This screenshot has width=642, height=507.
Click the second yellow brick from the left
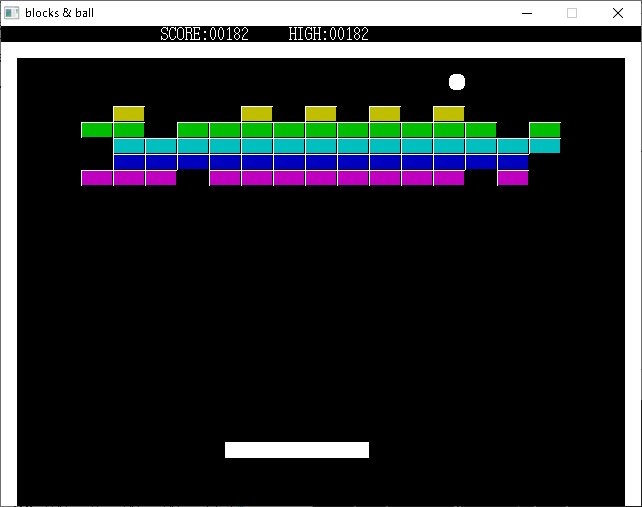[x=257, y=114]
